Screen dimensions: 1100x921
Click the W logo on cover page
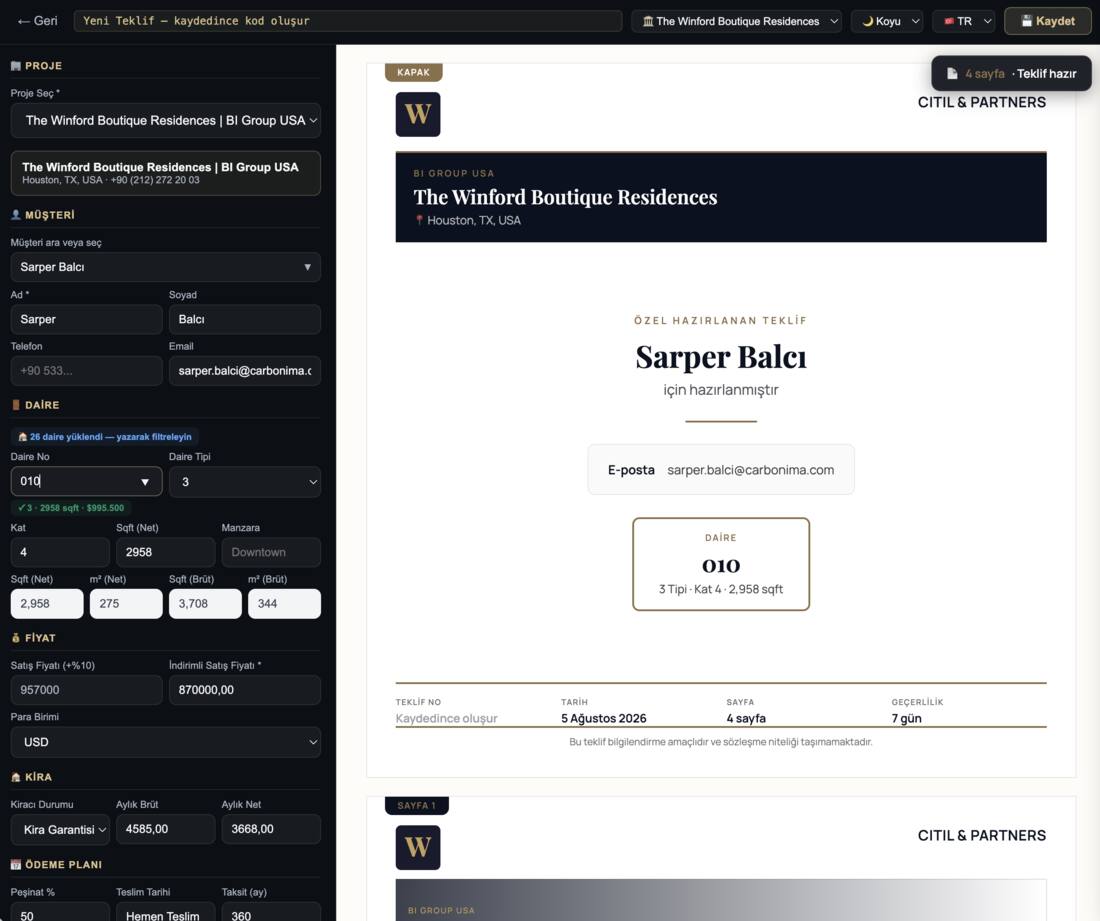coord(418,114)
